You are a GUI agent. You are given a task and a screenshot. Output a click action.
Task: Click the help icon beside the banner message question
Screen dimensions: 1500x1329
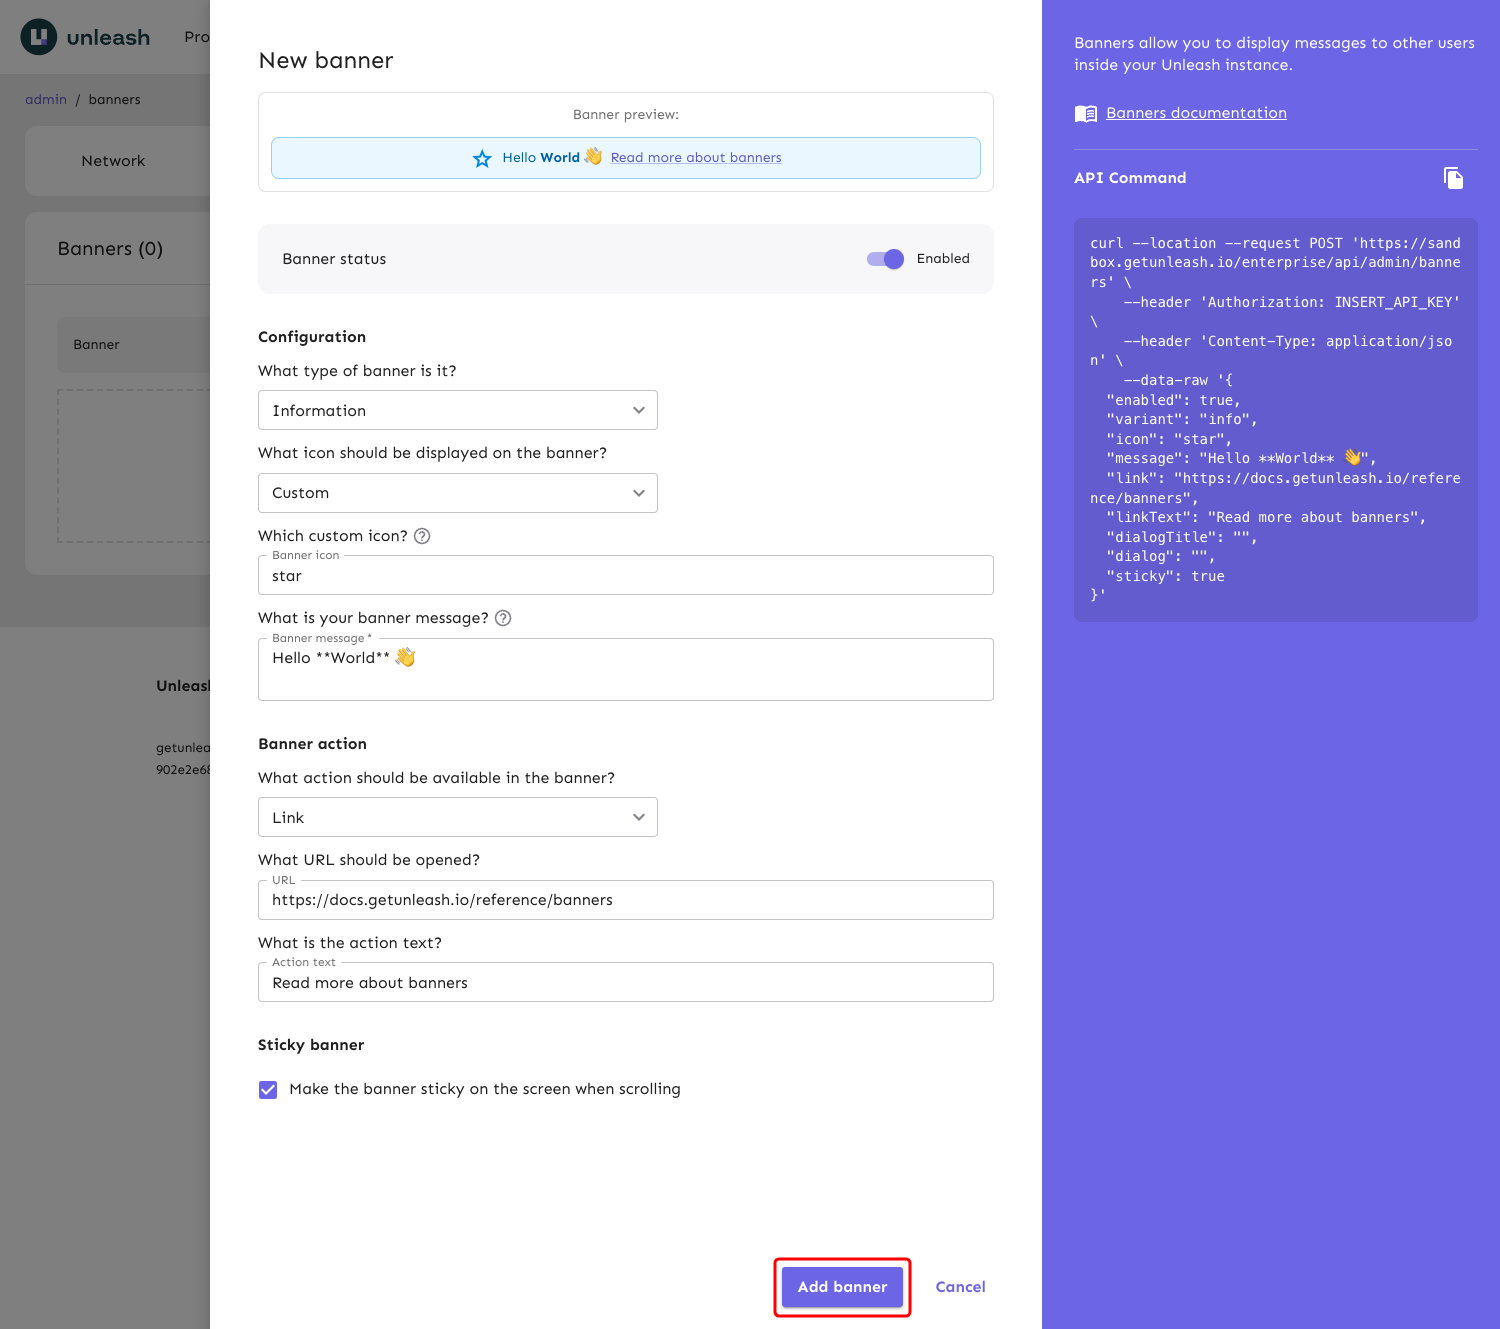pos(503,618)
